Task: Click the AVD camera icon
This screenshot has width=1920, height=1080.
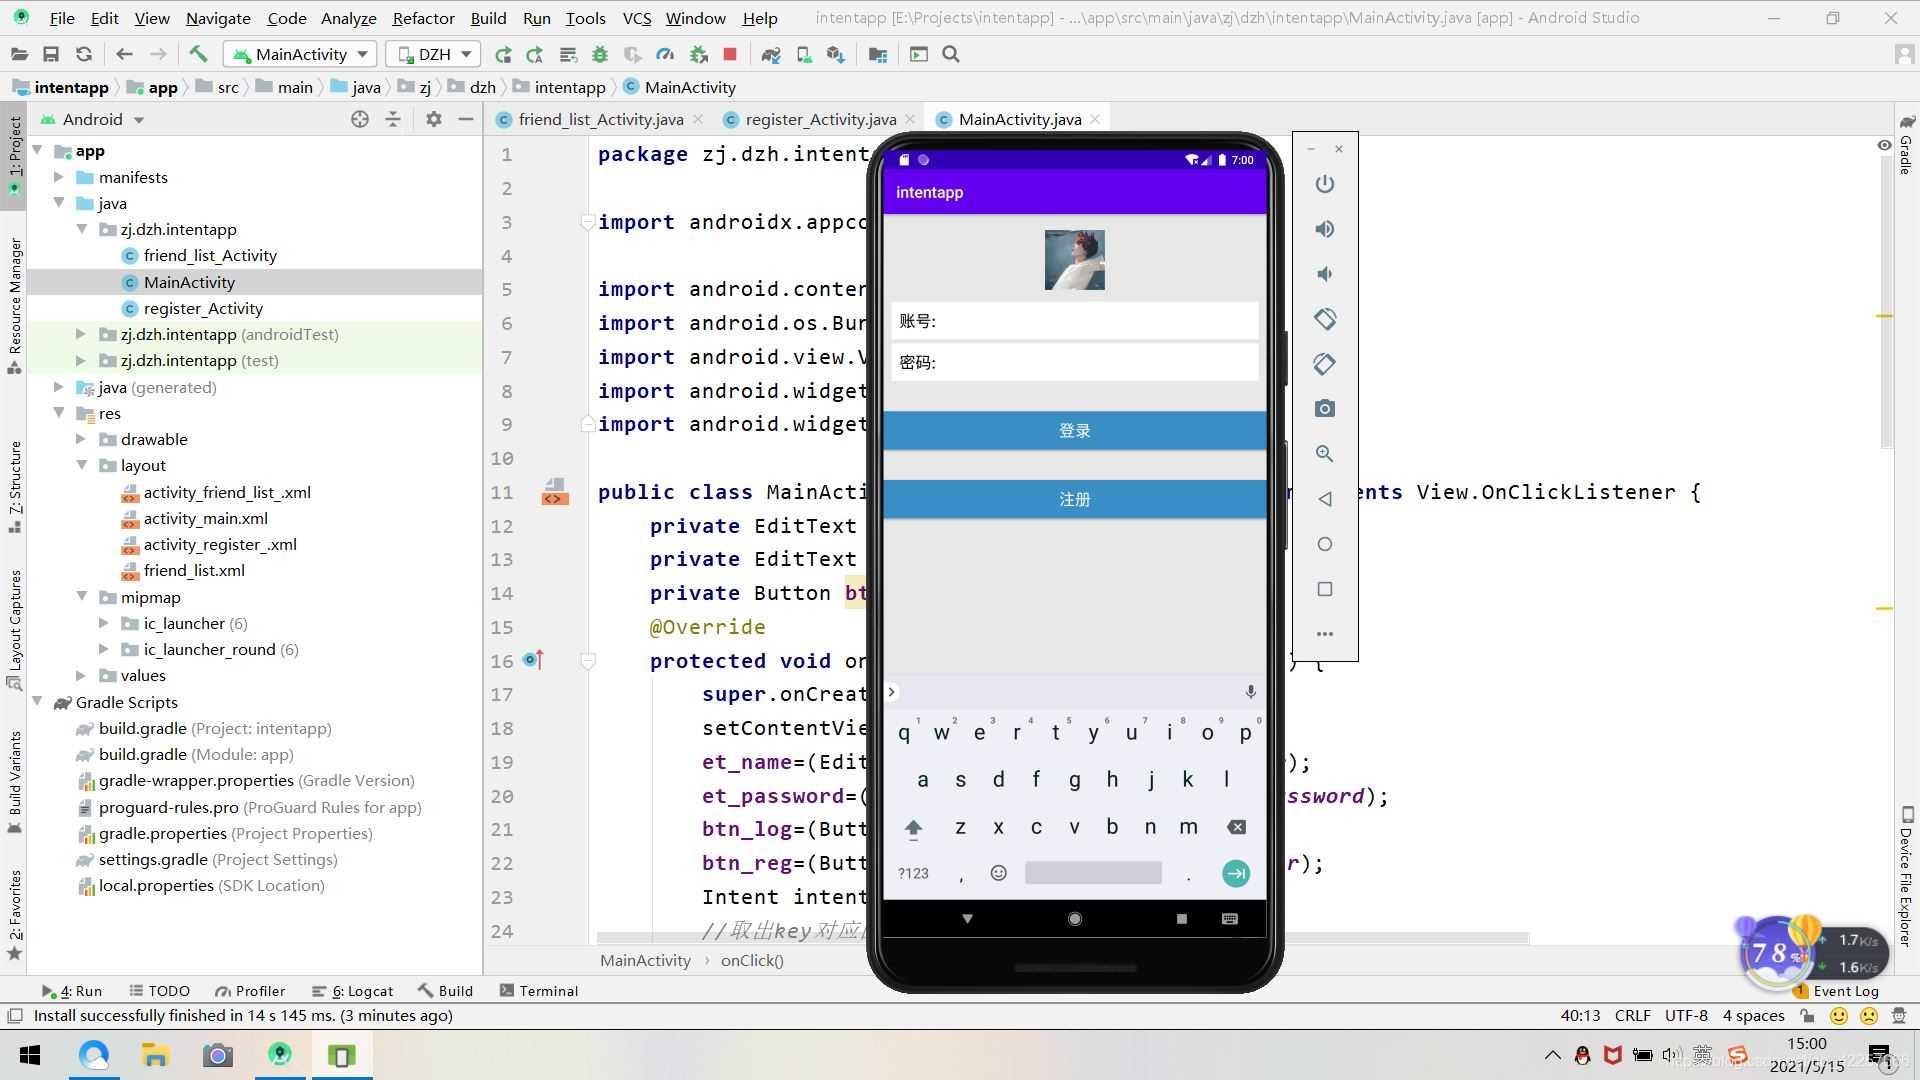Action: pyautogui.click(x=1325, y=409)
